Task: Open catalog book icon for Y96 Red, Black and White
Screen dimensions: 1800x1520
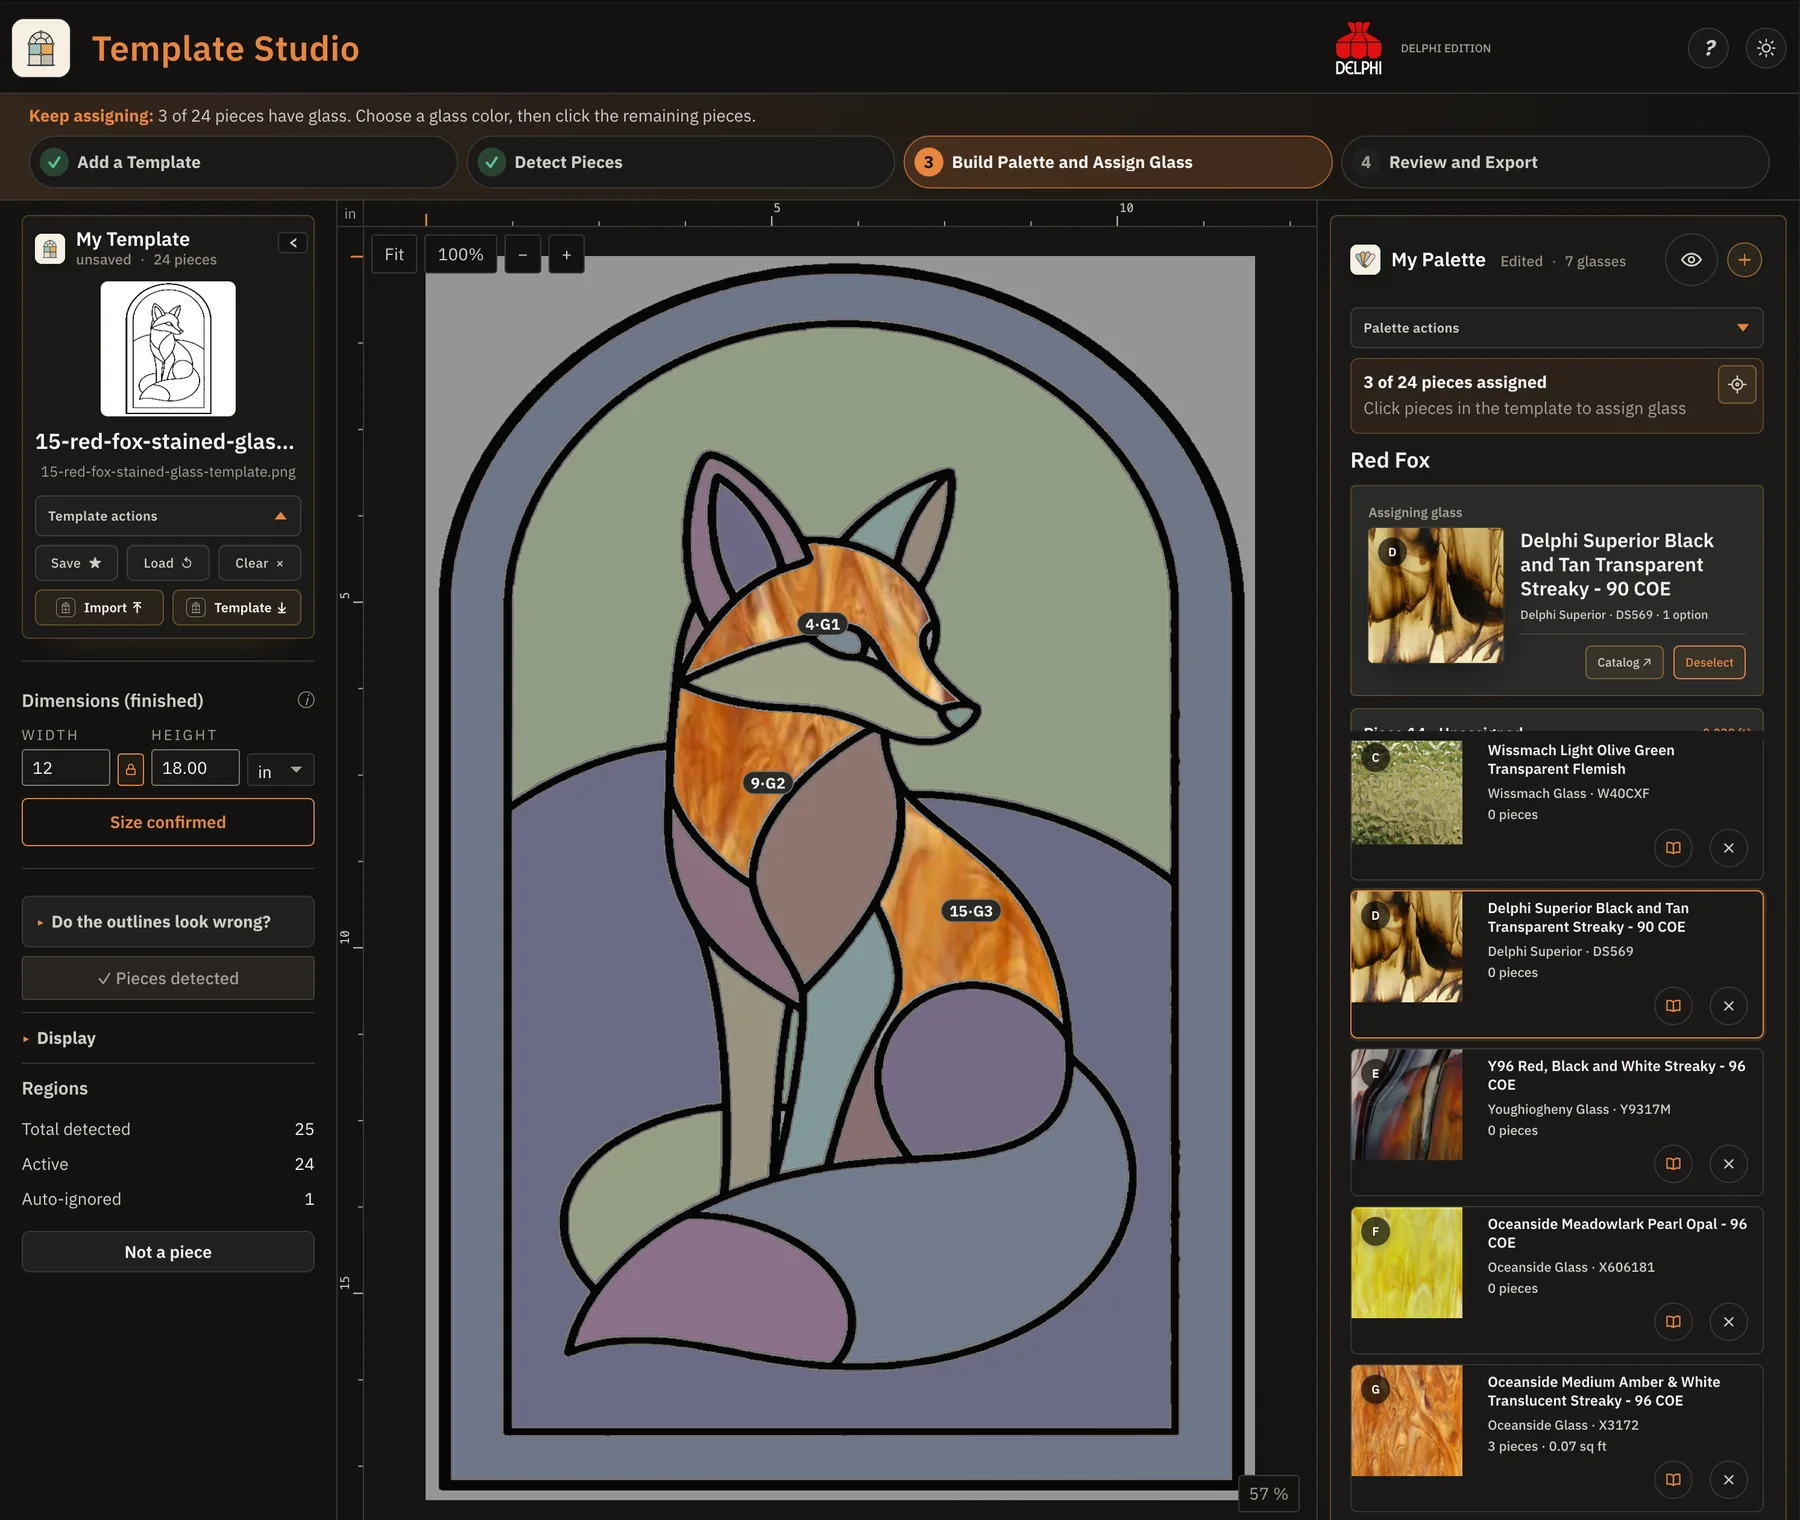Action: pyautogui.click(x=1673, y=1164)
